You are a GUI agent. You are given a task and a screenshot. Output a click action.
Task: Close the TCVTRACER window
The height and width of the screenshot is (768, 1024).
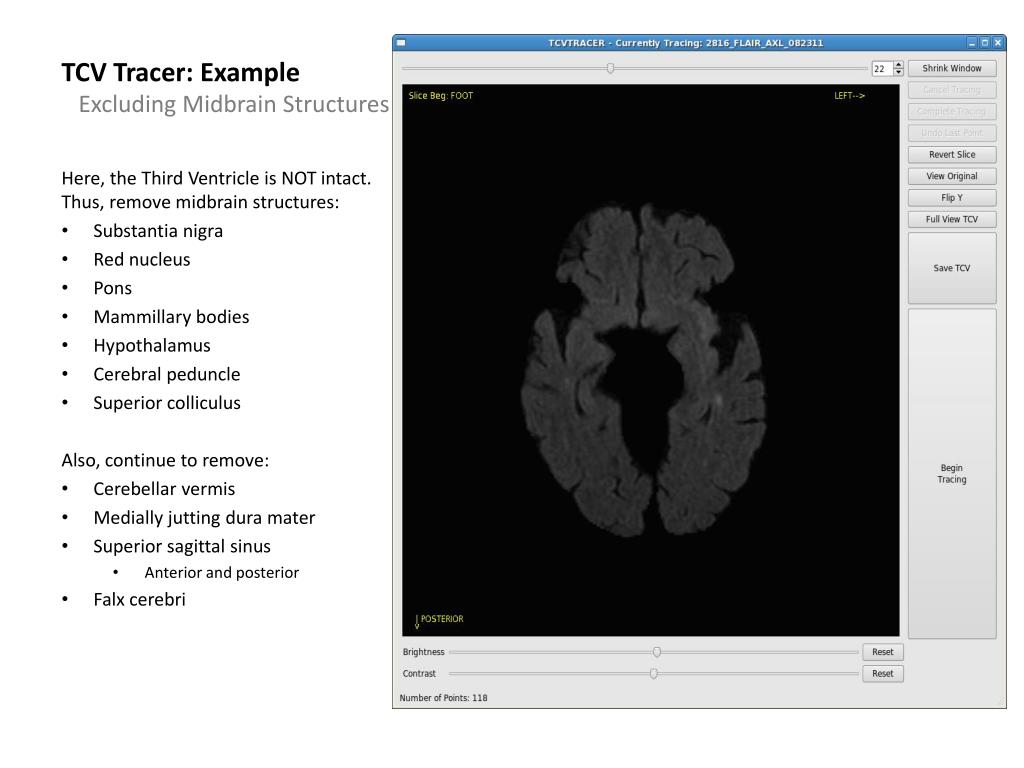(998, 43)
